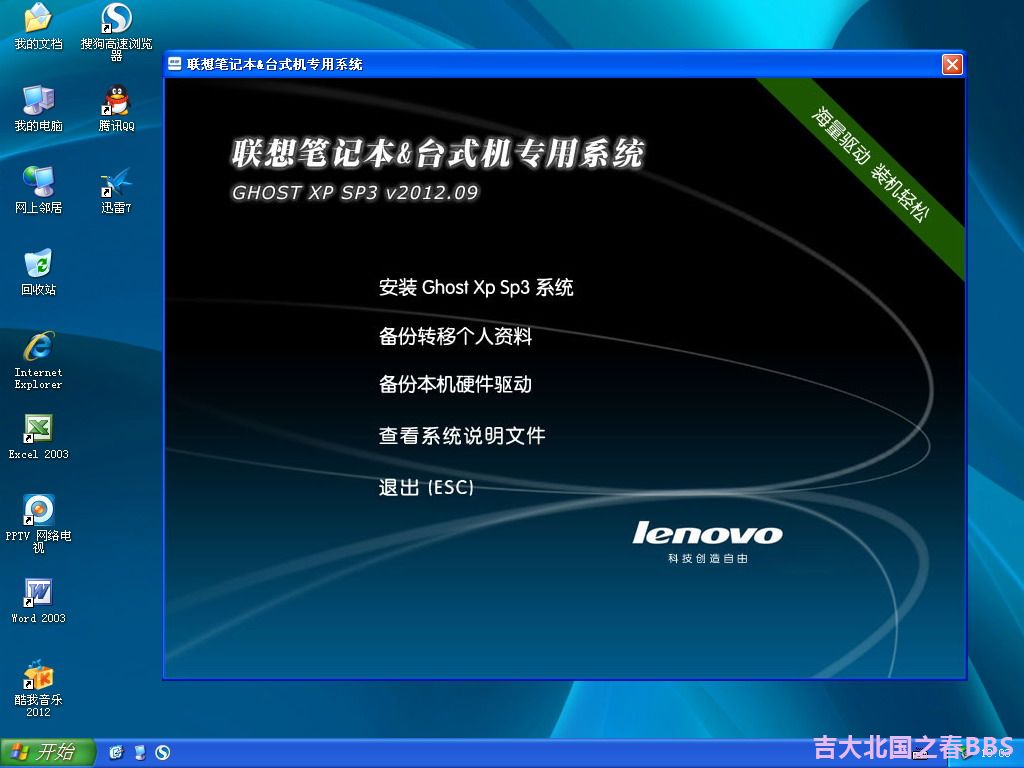
Task: Select the 酷我音乐 2012 desktop shortcut
Action: pyautogui.click(x=39, y=688)
